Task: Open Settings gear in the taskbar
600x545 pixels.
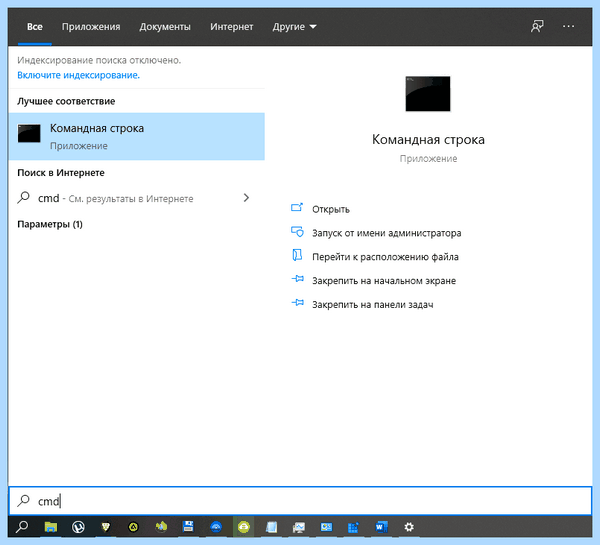Action: point(409,527)
